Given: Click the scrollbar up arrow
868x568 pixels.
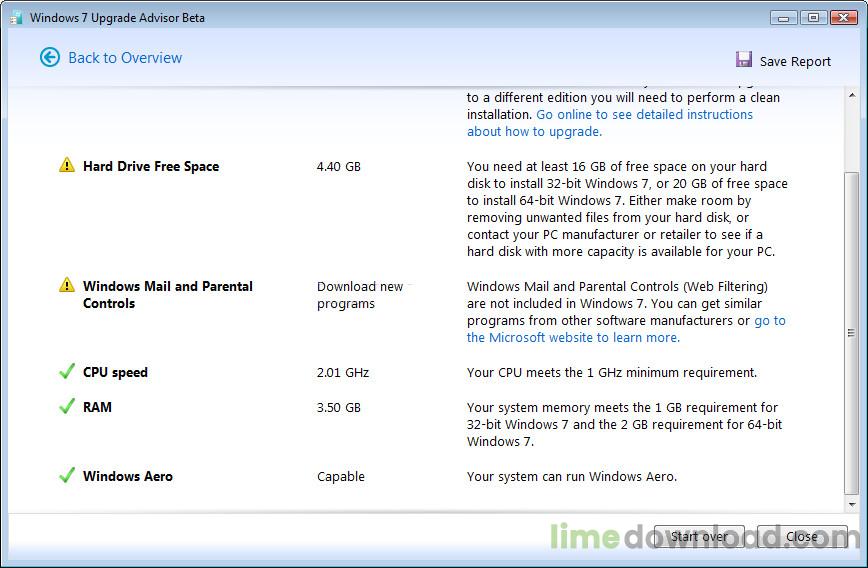Looking at the screenshot, I should [852, 96].
